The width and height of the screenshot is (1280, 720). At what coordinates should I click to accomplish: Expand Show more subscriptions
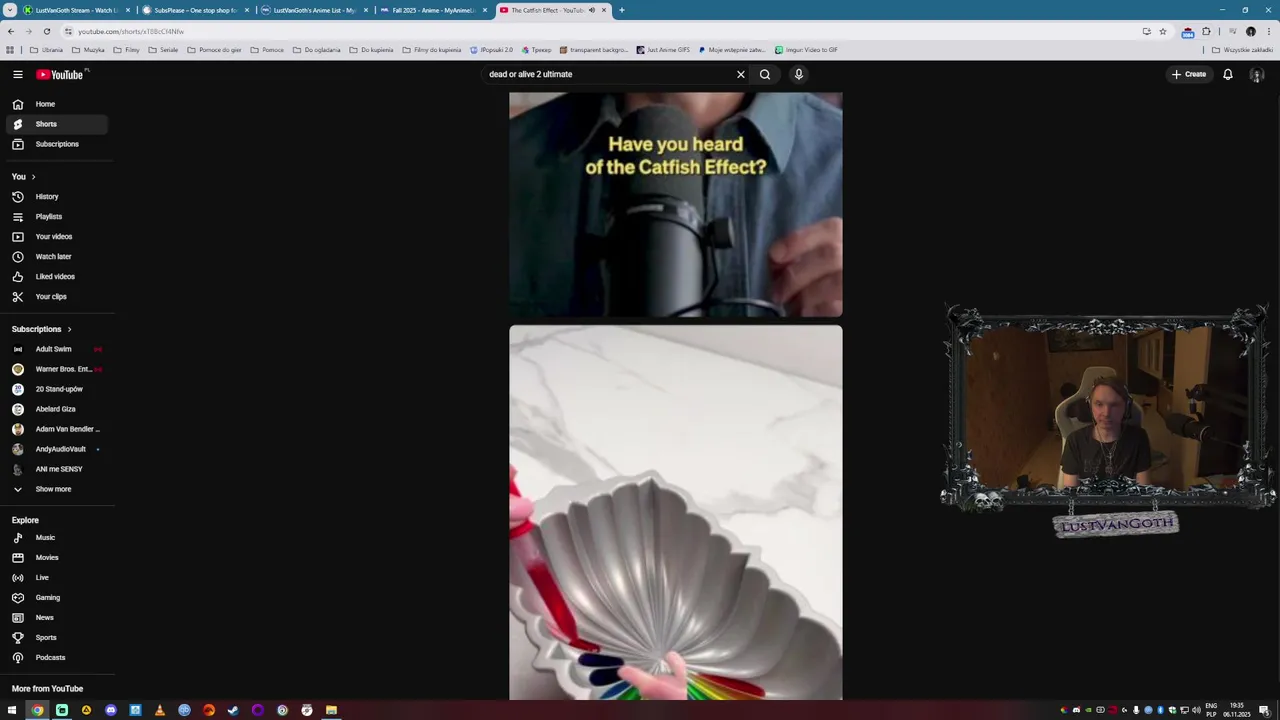pos(57,489)
